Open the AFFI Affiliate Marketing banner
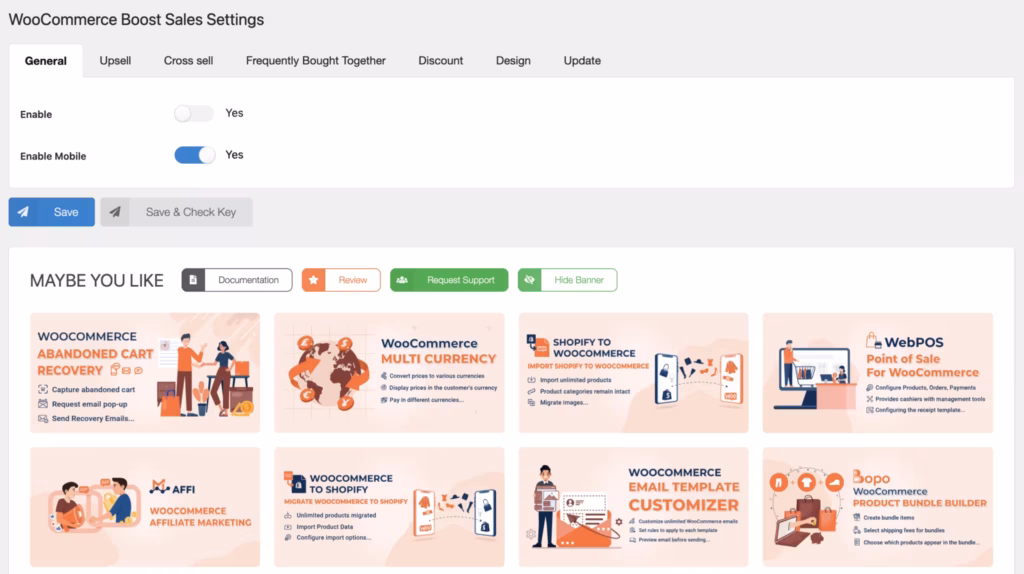Image resolution: width=1024 pixels, height=574 pixels. [x=145, y=507]
